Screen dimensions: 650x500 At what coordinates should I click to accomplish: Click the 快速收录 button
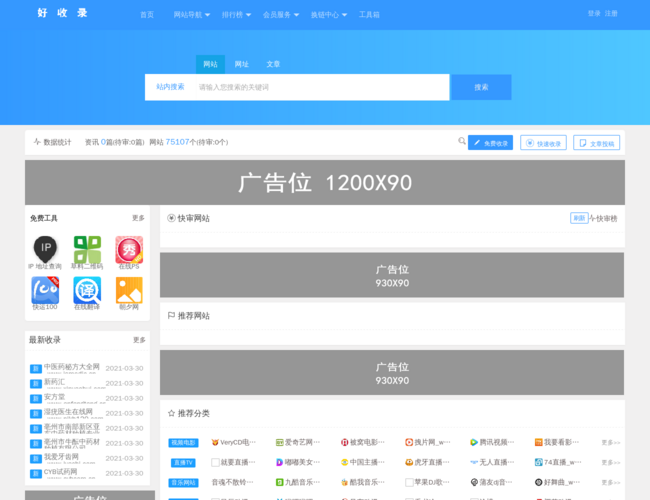click(543, 143)
